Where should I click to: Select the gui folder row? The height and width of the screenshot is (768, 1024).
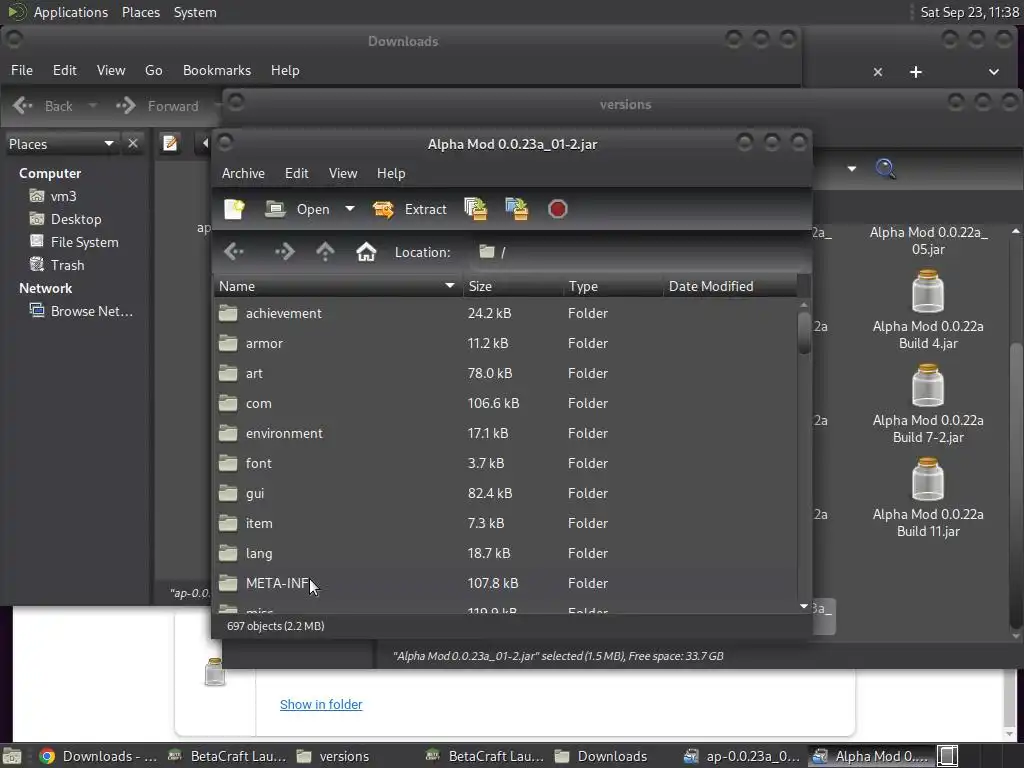pyautogui.click(x=505, y=494)
